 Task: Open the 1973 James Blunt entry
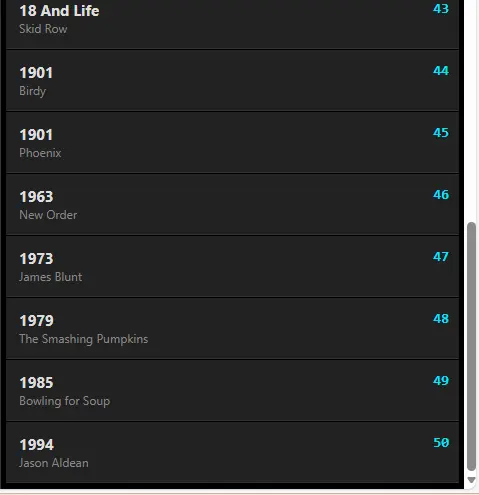click(x=232, y=266)
